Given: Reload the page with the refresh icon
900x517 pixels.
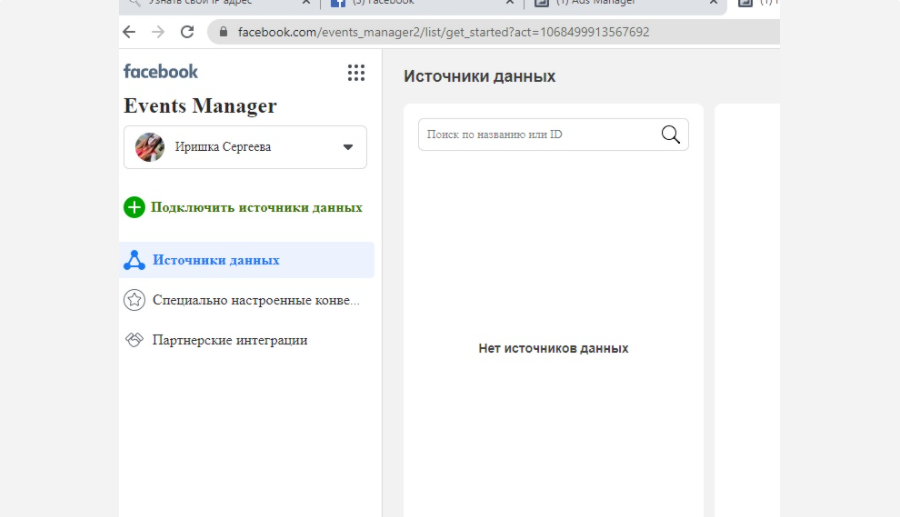Looking at the screenshot, I should [187, 32].
